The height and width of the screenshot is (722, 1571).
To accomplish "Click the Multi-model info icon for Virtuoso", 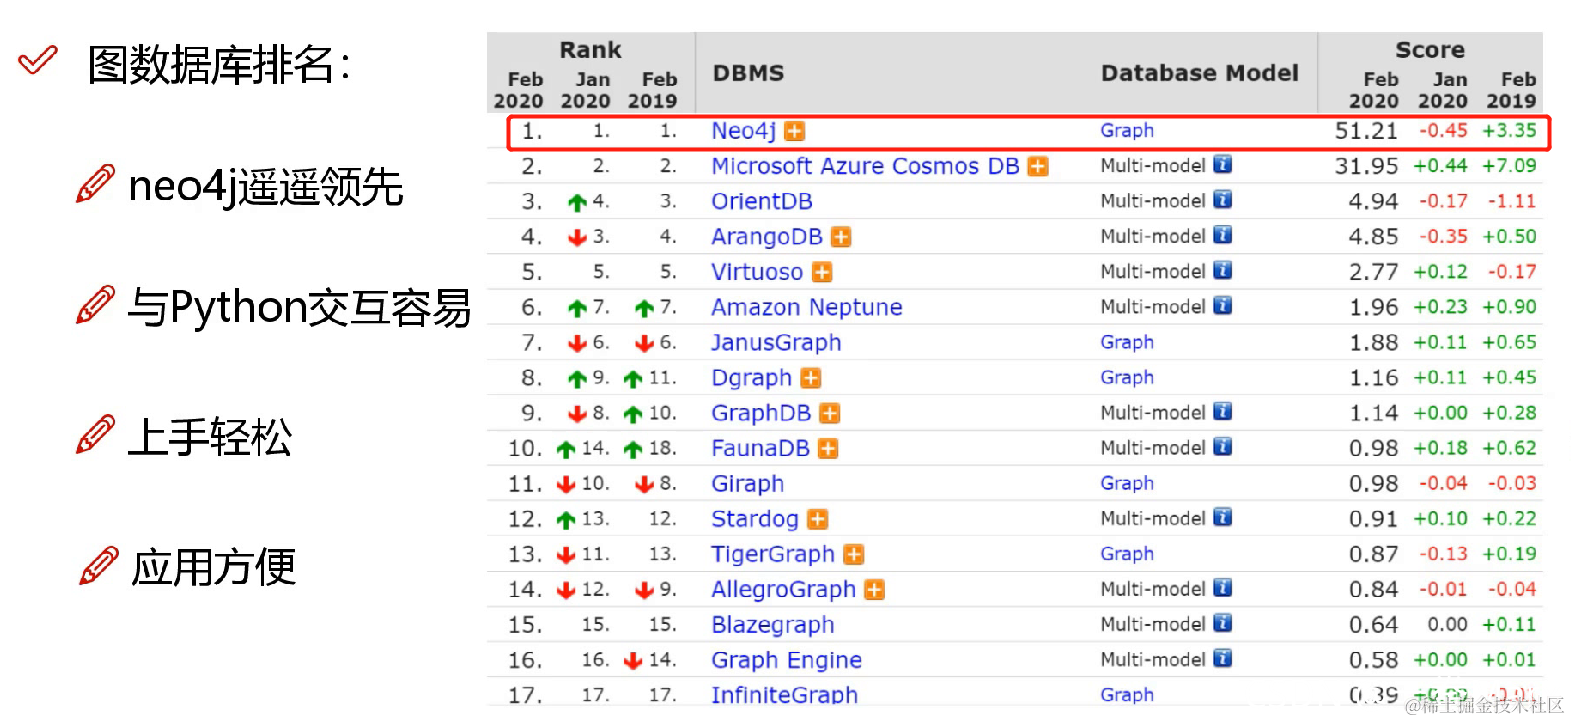I will [x=1223, y=270].
